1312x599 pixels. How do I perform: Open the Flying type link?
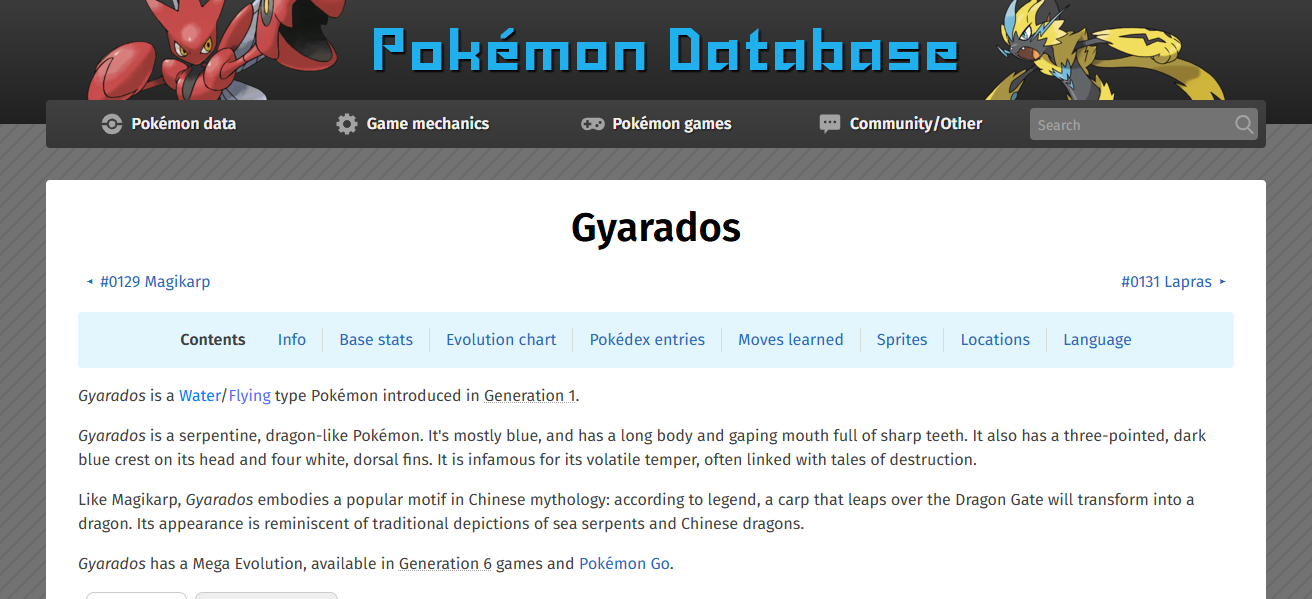[x=250, y=396]
